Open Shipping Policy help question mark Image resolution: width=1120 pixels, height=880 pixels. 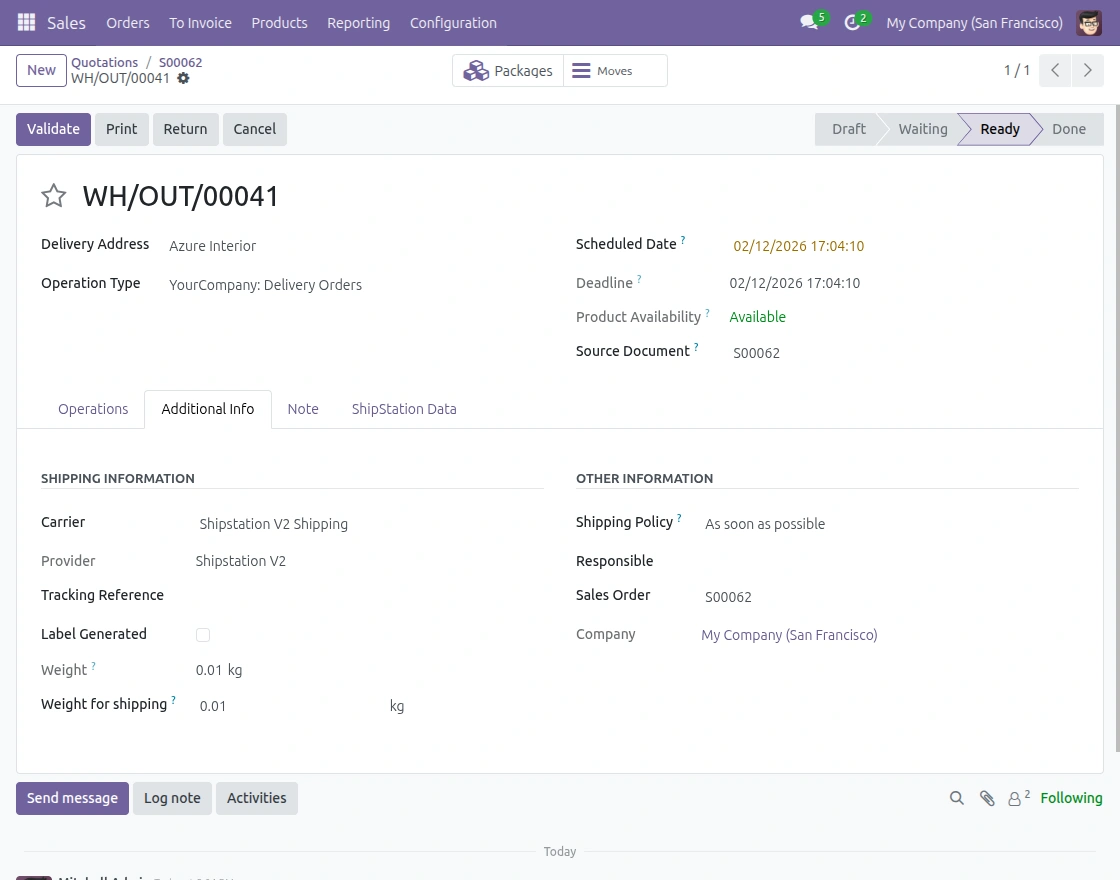(x=679, y=518)
